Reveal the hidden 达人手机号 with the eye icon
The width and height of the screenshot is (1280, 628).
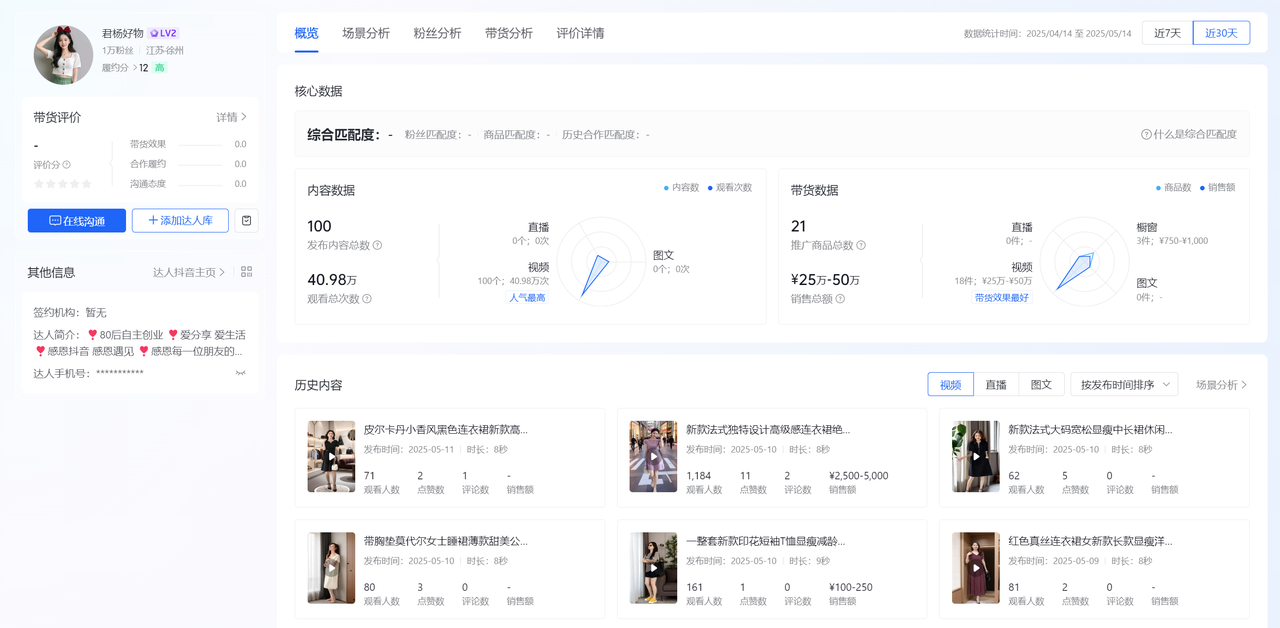(240, 373)
